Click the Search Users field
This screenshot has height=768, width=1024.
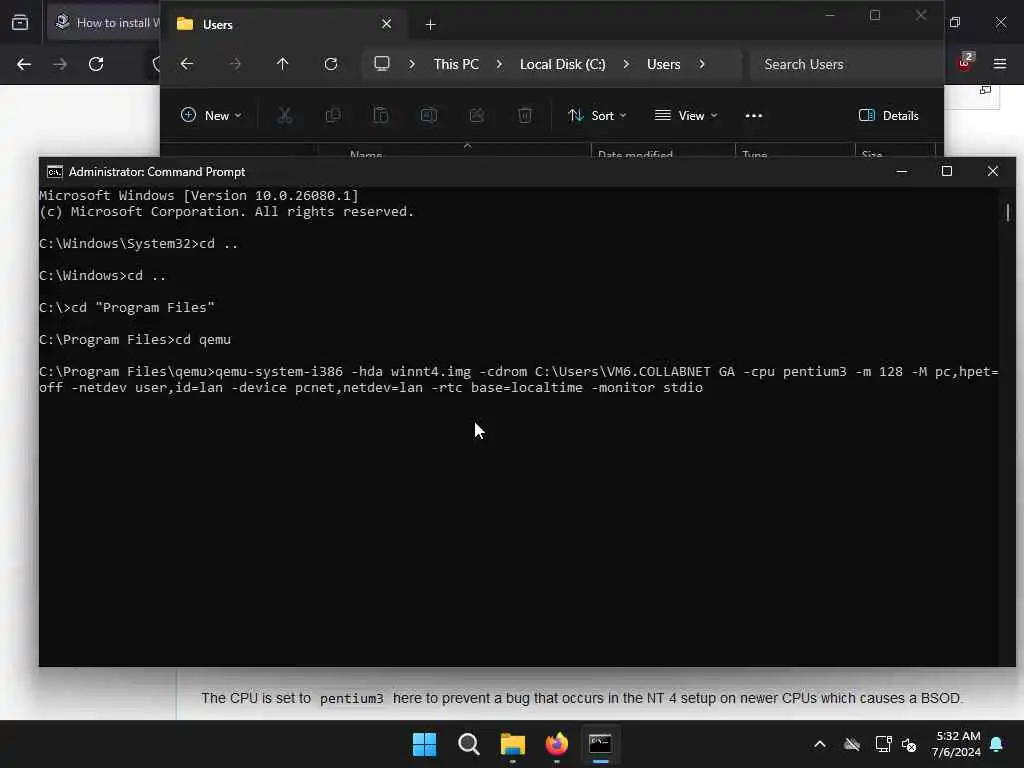(x=846, y=64)
